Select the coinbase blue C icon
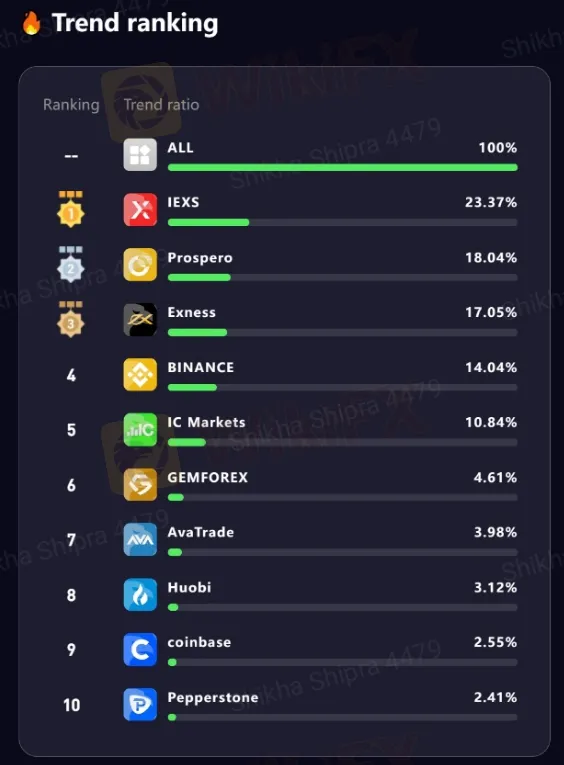Viewport: 564px width, 765px height. [140, 650]
